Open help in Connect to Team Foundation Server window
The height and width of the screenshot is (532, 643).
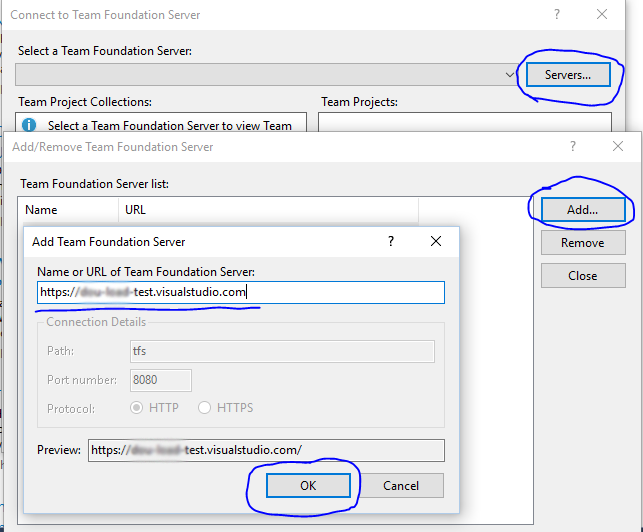[557, 14]
